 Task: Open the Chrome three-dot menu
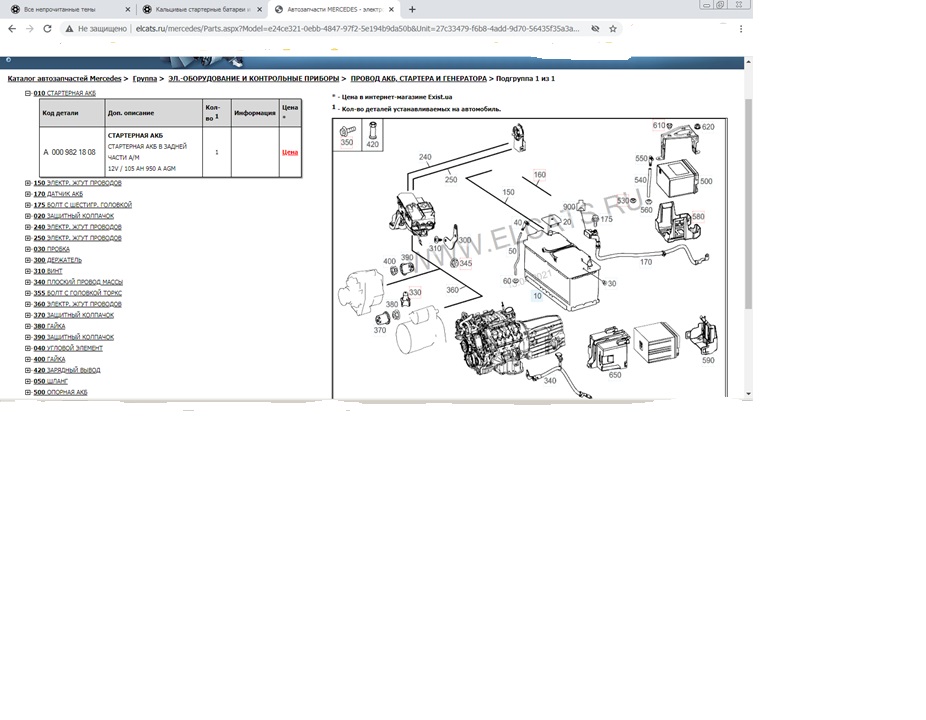(741, 29)
